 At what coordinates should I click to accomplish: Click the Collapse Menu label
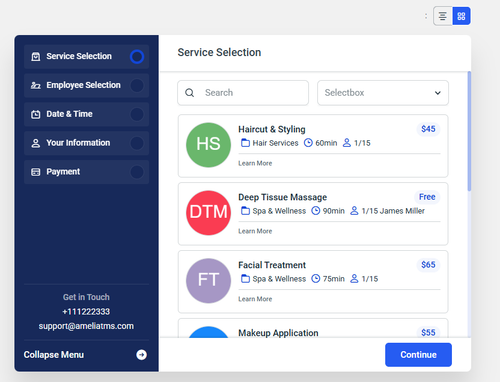(x=54, y=355)
